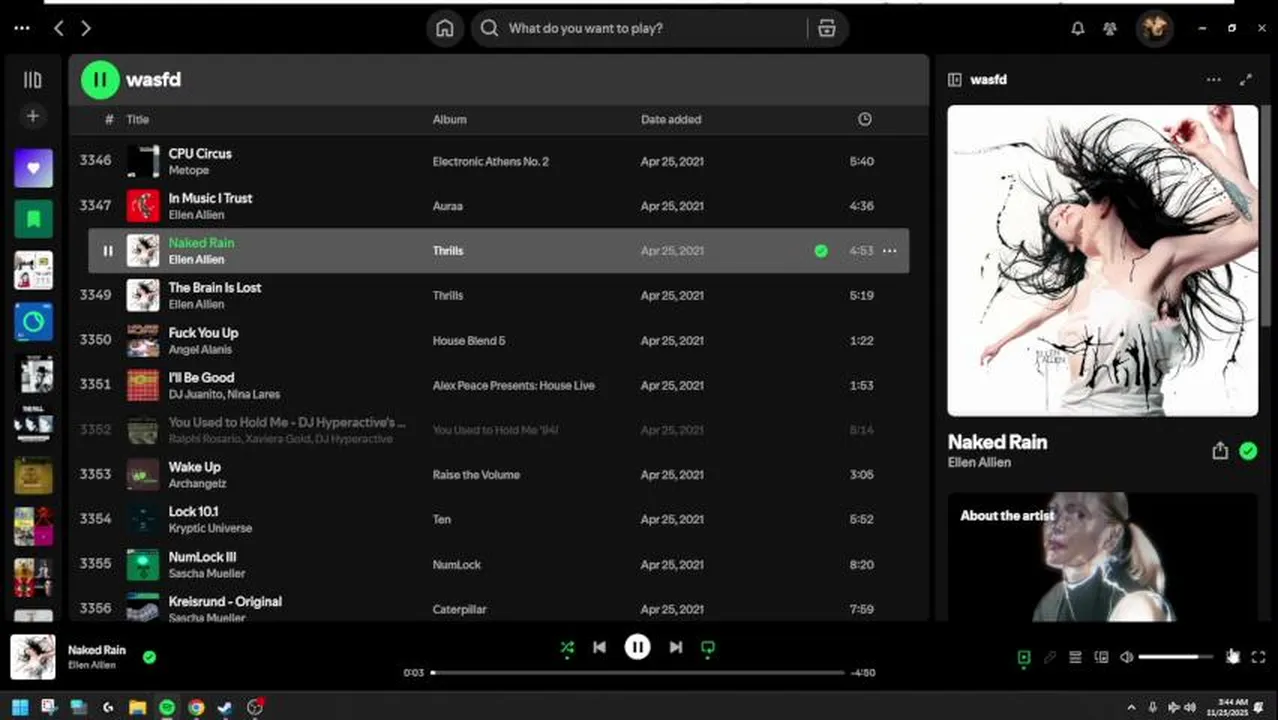This screenshot has height=720, width=1278.
Task: Open the blue circle playlist in sidebar
Action: pyautogui.click(x=33, y=322)
